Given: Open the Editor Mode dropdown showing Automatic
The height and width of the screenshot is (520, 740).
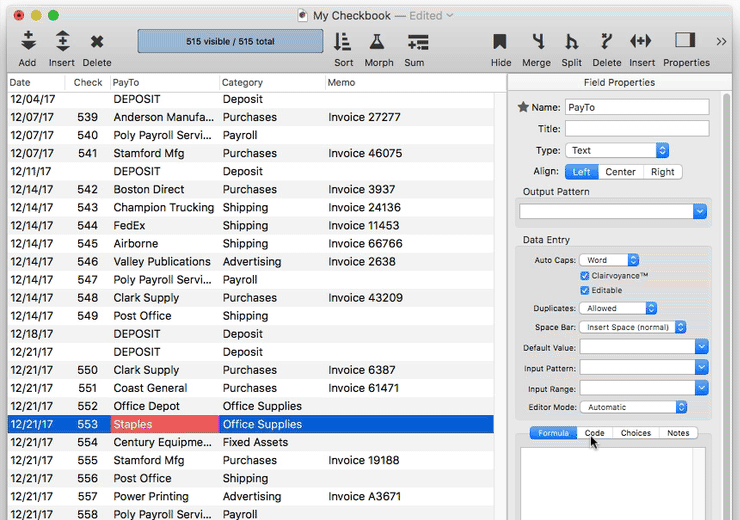Looking at the screenshot, I should click(x=633, y=407).
